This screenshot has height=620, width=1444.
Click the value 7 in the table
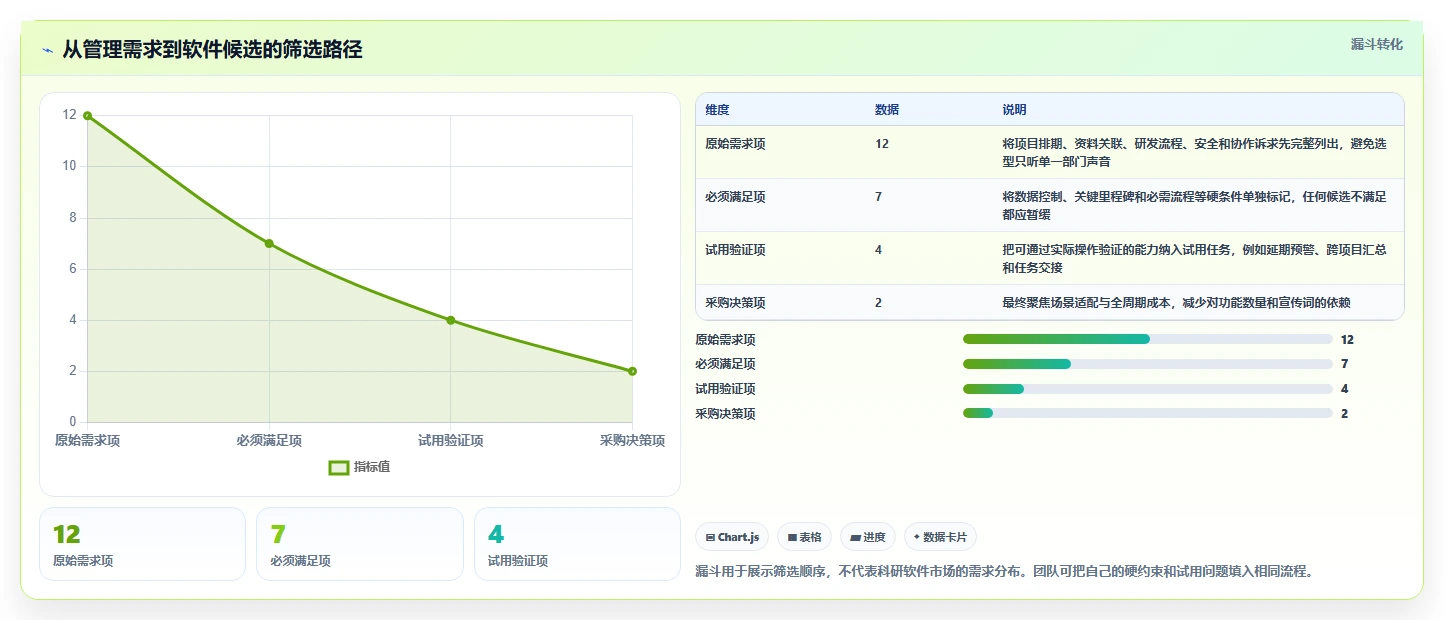pyautogui.click(x=879, y=197)
